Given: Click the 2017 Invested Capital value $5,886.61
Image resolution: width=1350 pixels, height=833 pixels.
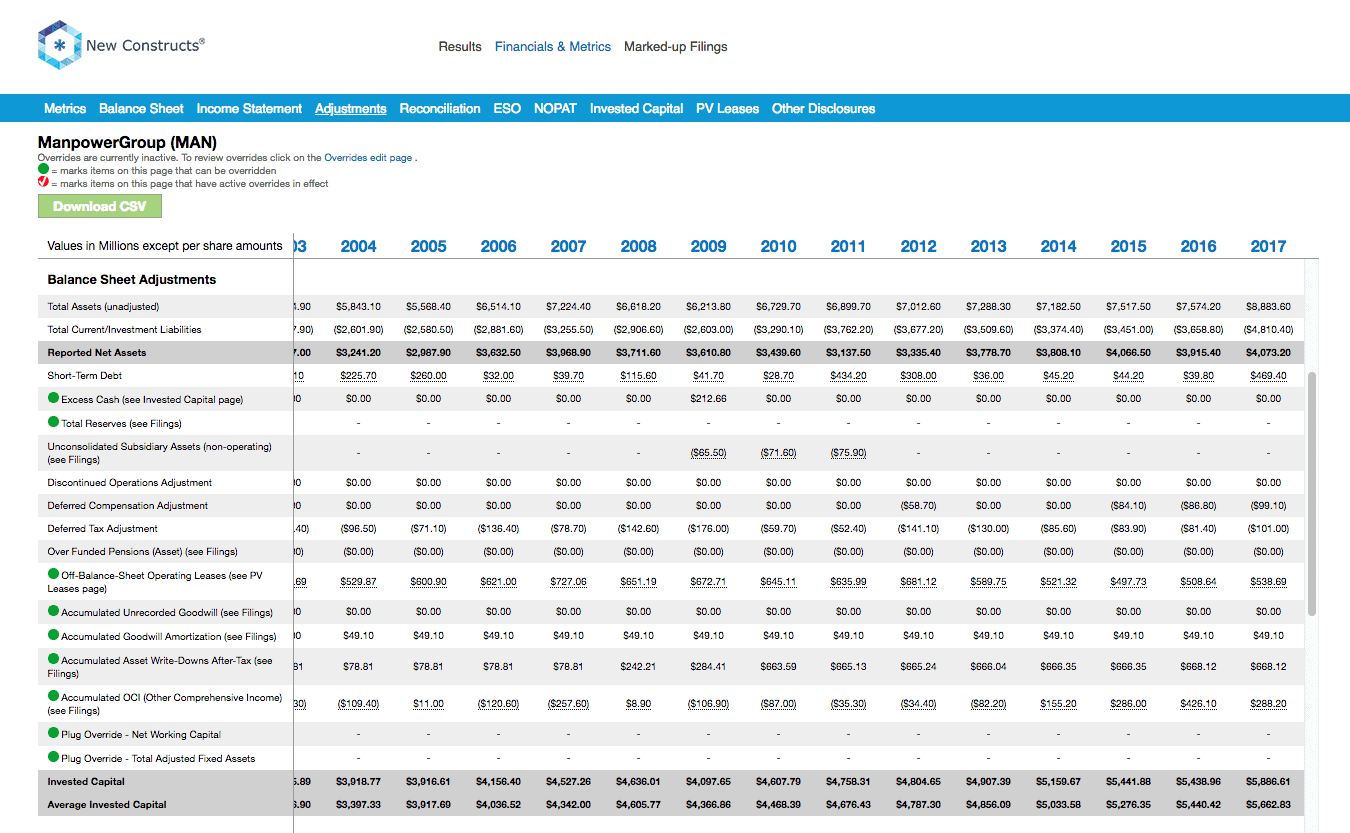Looking at the screenshot, I should tap(1268, 782).
